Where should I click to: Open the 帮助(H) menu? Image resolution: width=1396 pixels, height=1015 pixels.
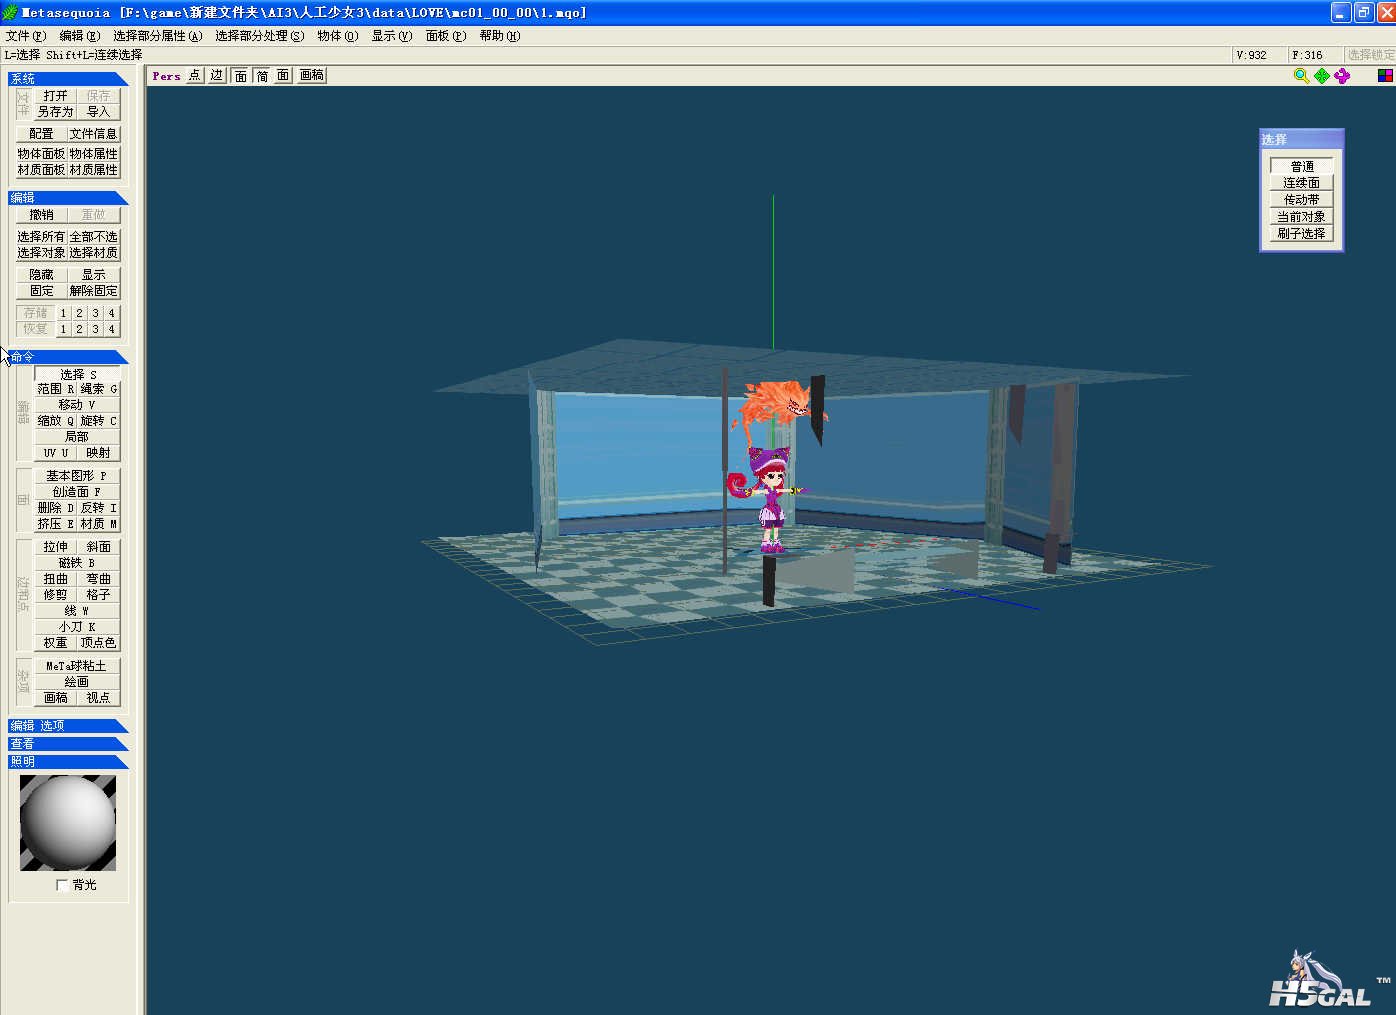pos(499,36)
